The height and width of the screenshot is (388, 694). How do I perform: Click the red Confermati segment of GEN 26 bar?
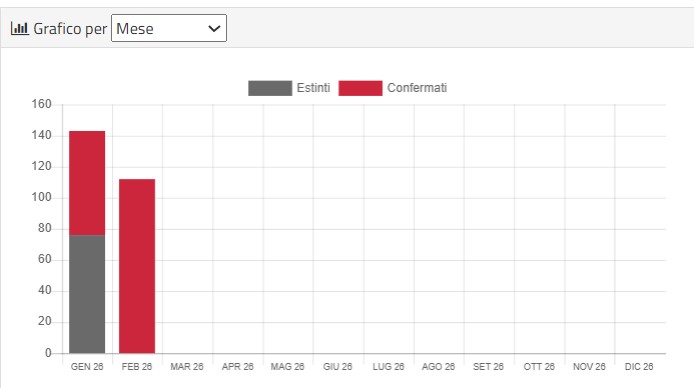87,183
